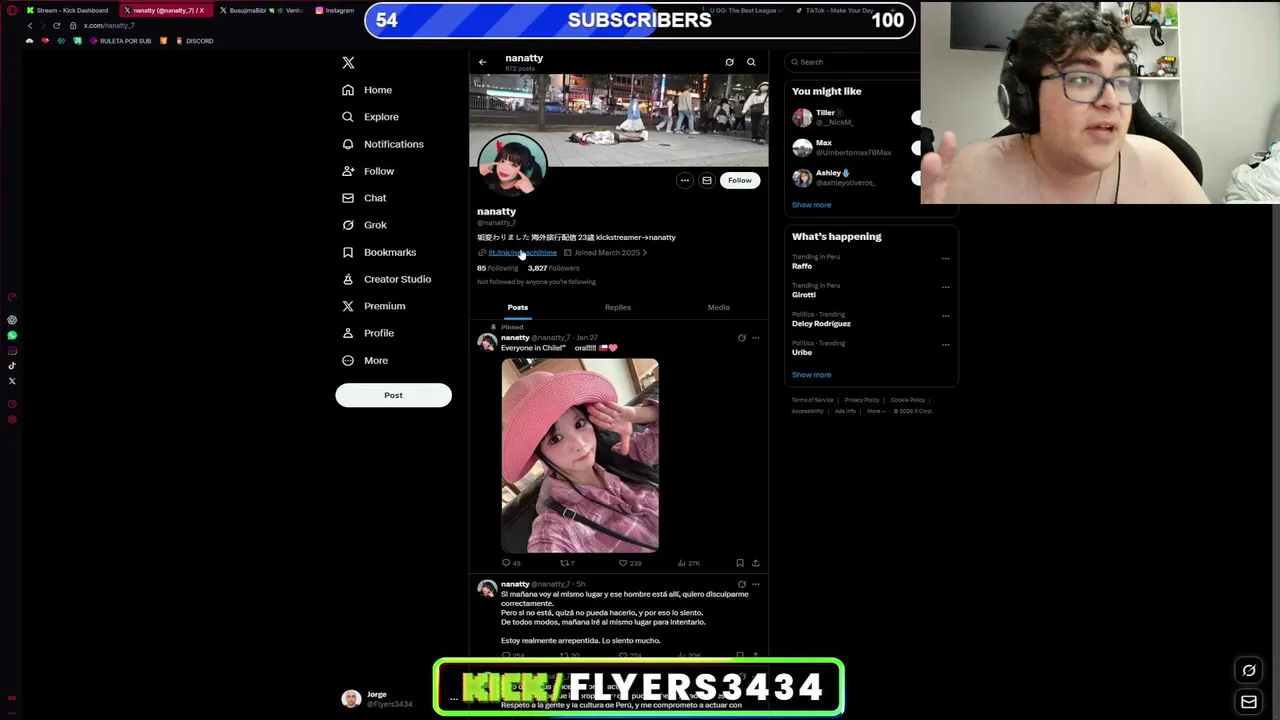
Task: Click the Search input field
Action: (x=854, y=62)
